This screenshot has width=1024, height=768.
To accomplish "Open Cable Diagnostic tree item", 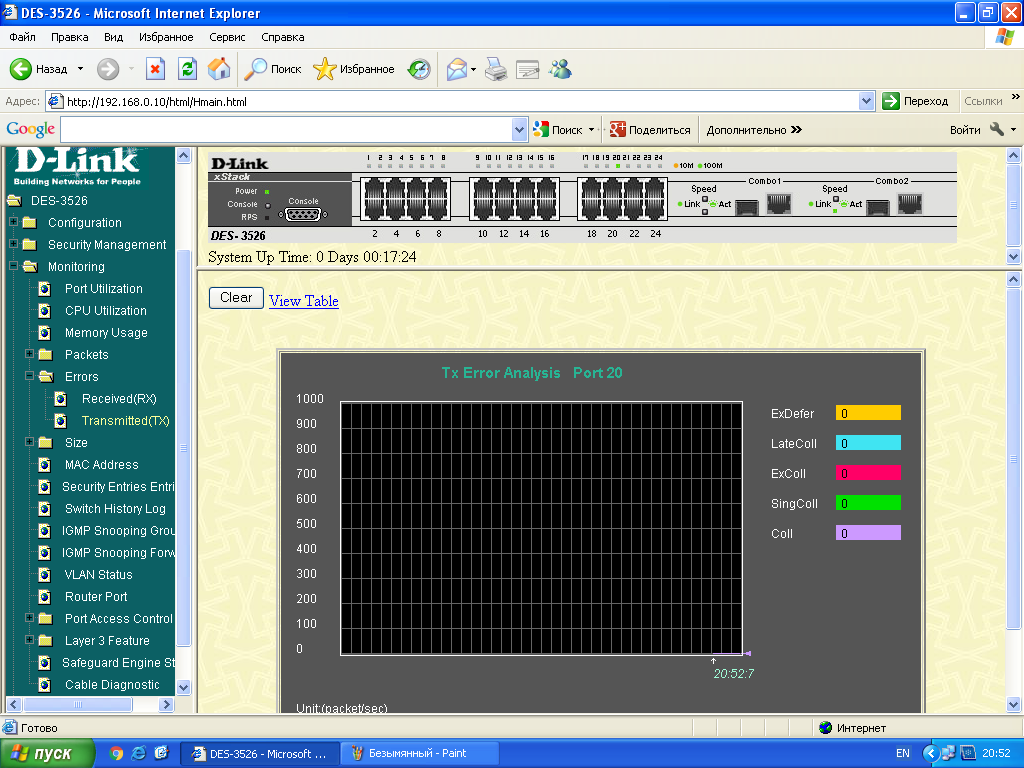I will 112,684.
